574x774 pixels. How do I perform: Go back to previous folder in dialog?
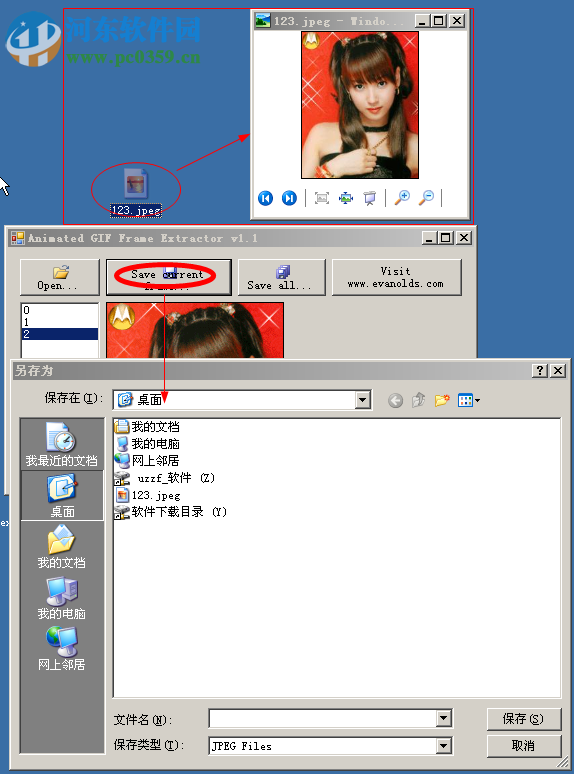click(395, 400)
